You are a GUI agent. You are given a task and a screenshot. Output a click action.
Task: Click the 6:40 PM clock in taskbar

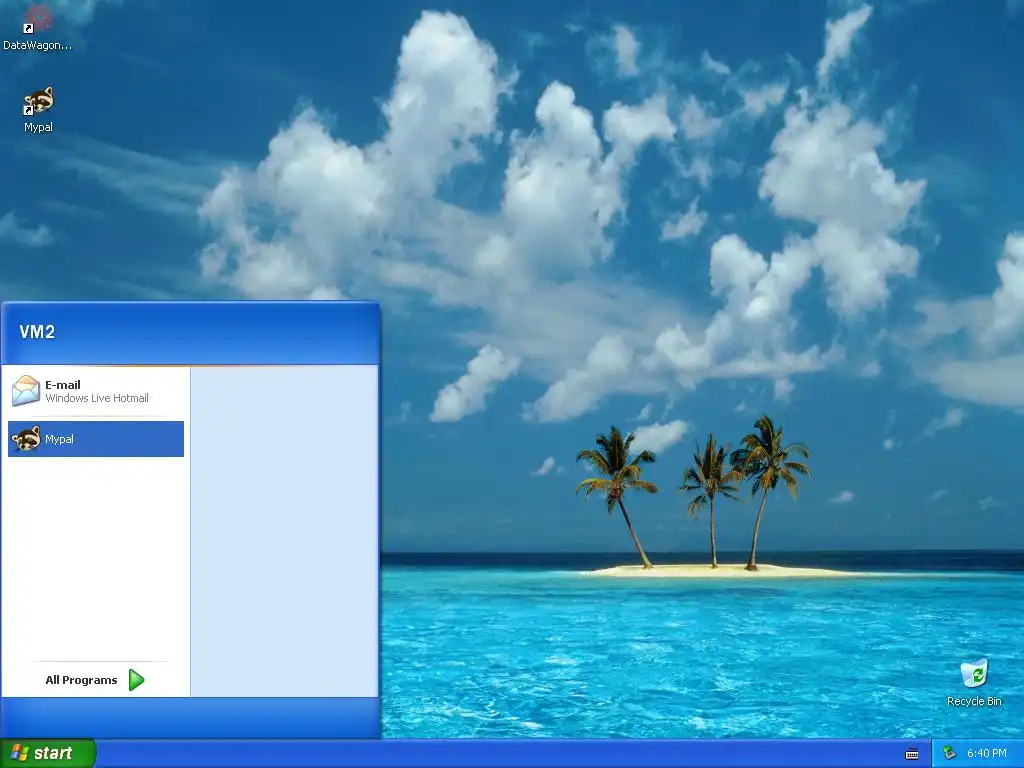pos(987,753)
